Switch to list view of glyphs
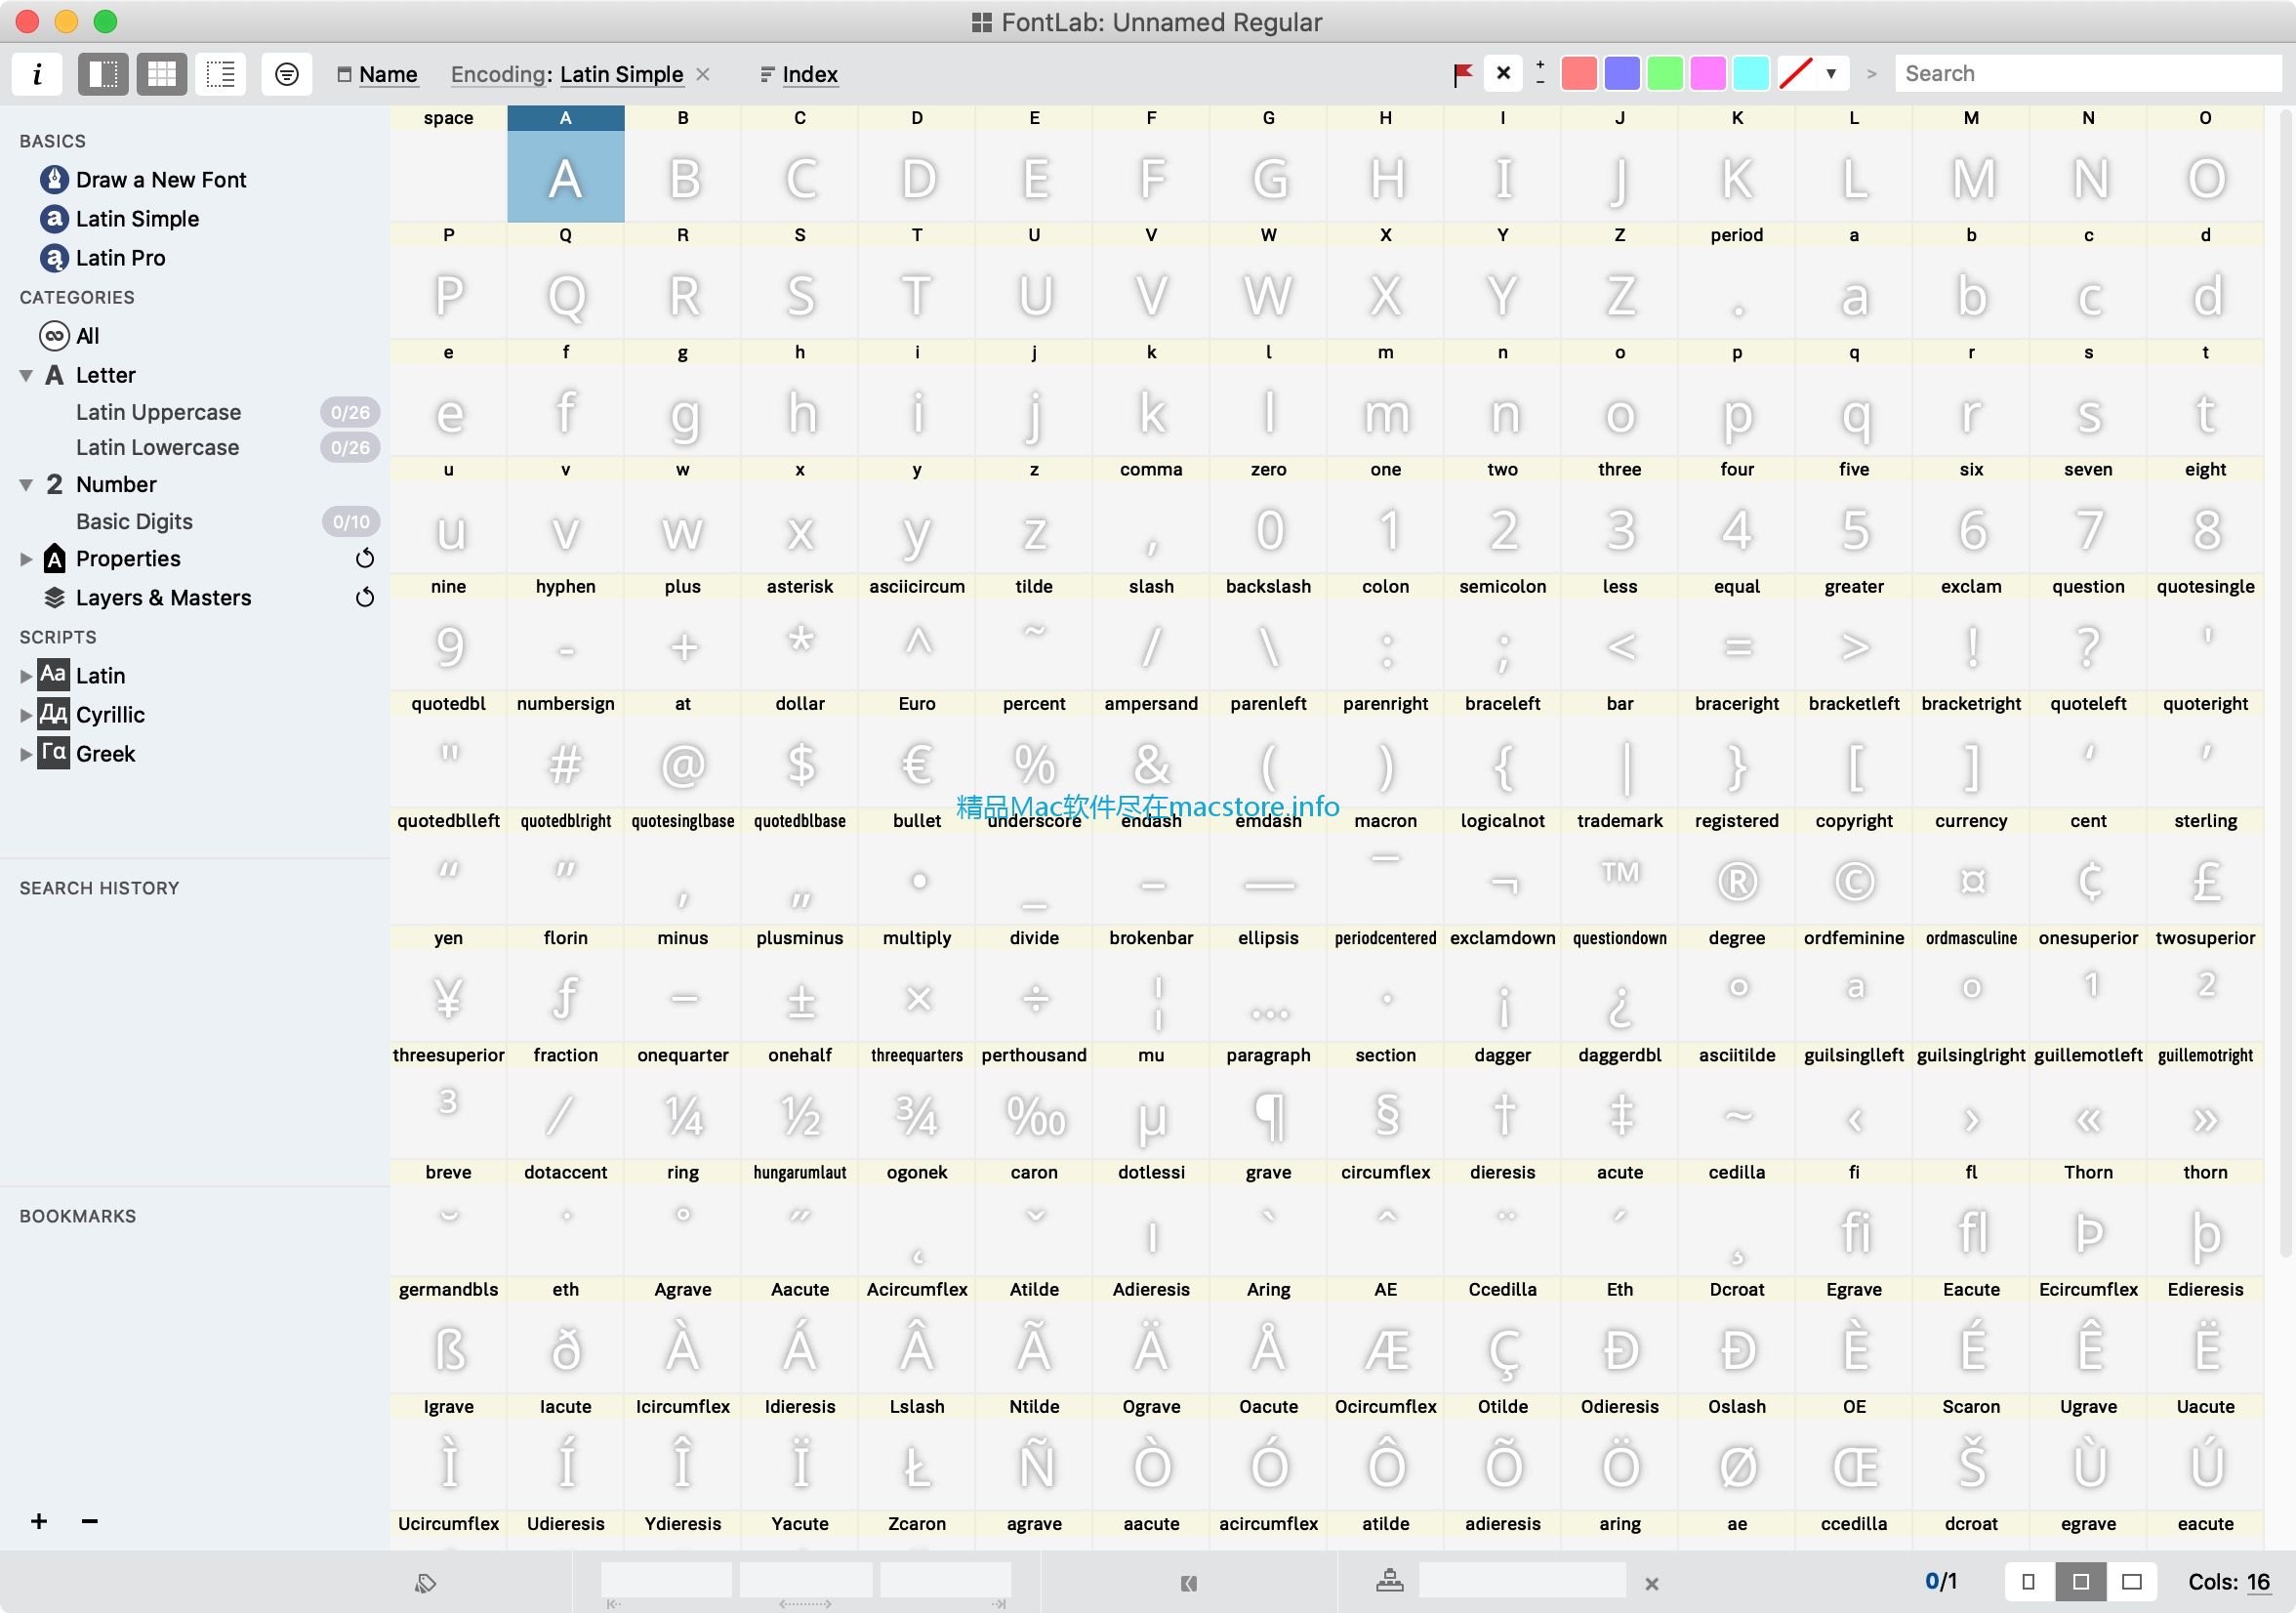Image resolution: width=2296 pixels, height=1613 pixels. [221, 74]
